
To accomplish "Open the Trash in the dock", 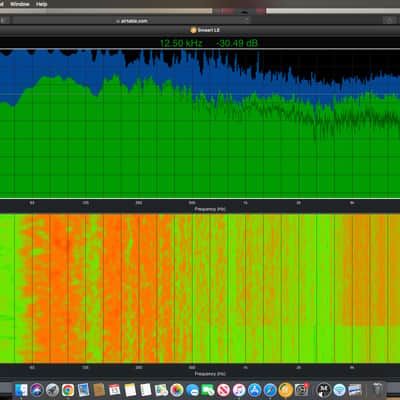I will point(377,389).
